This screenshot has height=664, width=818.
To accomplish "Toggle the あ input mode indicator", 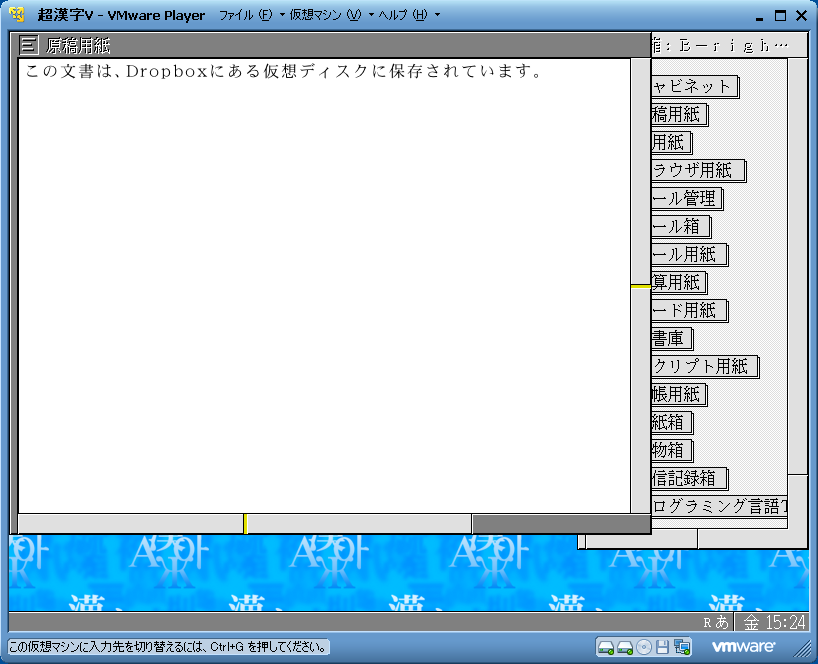I will click(x=721, y=622).
